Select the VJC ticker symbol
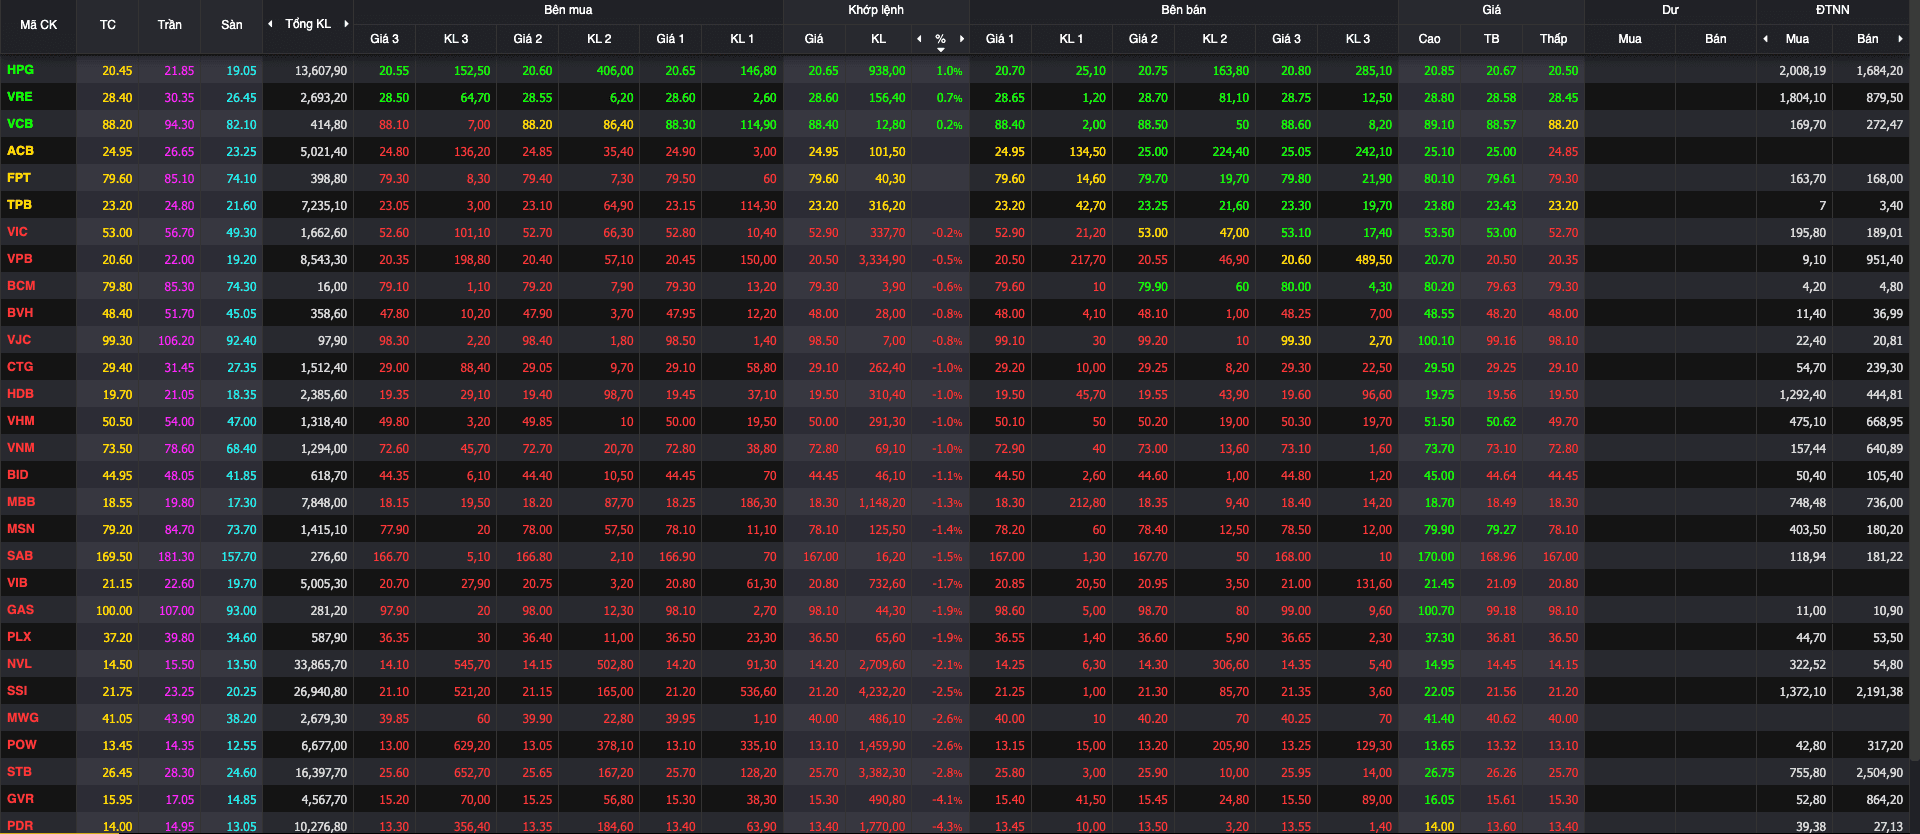The image size is (1920, 834). point(19,340)
